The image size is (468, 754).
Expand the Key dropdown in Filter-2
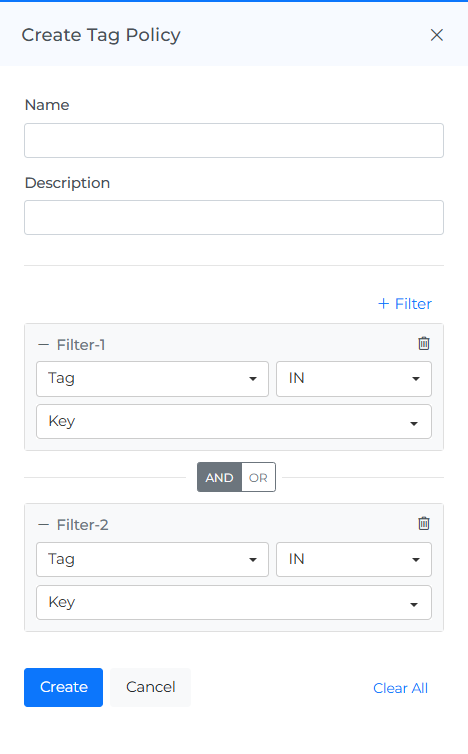click(x=234, y=603)
